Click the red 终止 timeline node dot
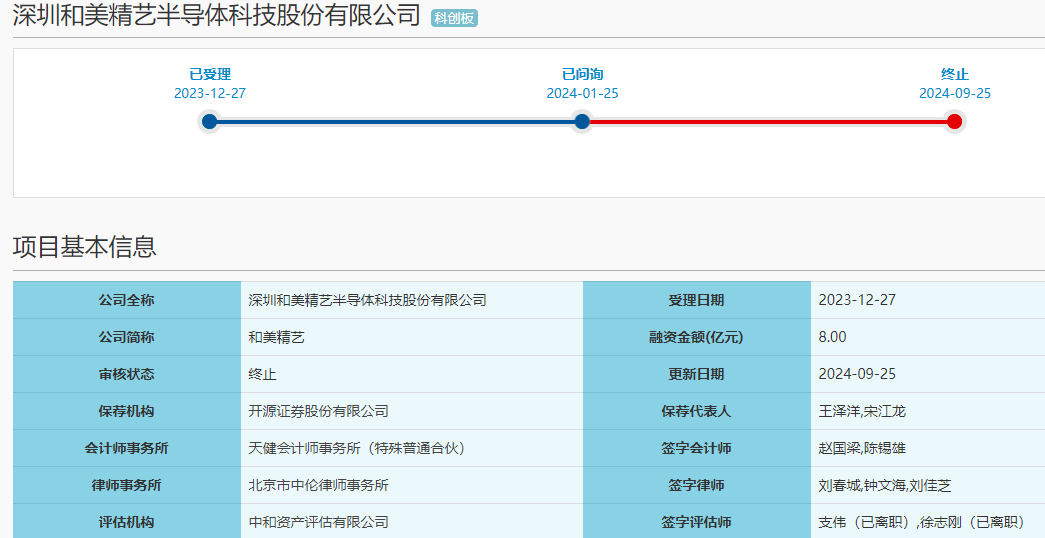This screenshot has width=1045, height=538. point(954,121)
